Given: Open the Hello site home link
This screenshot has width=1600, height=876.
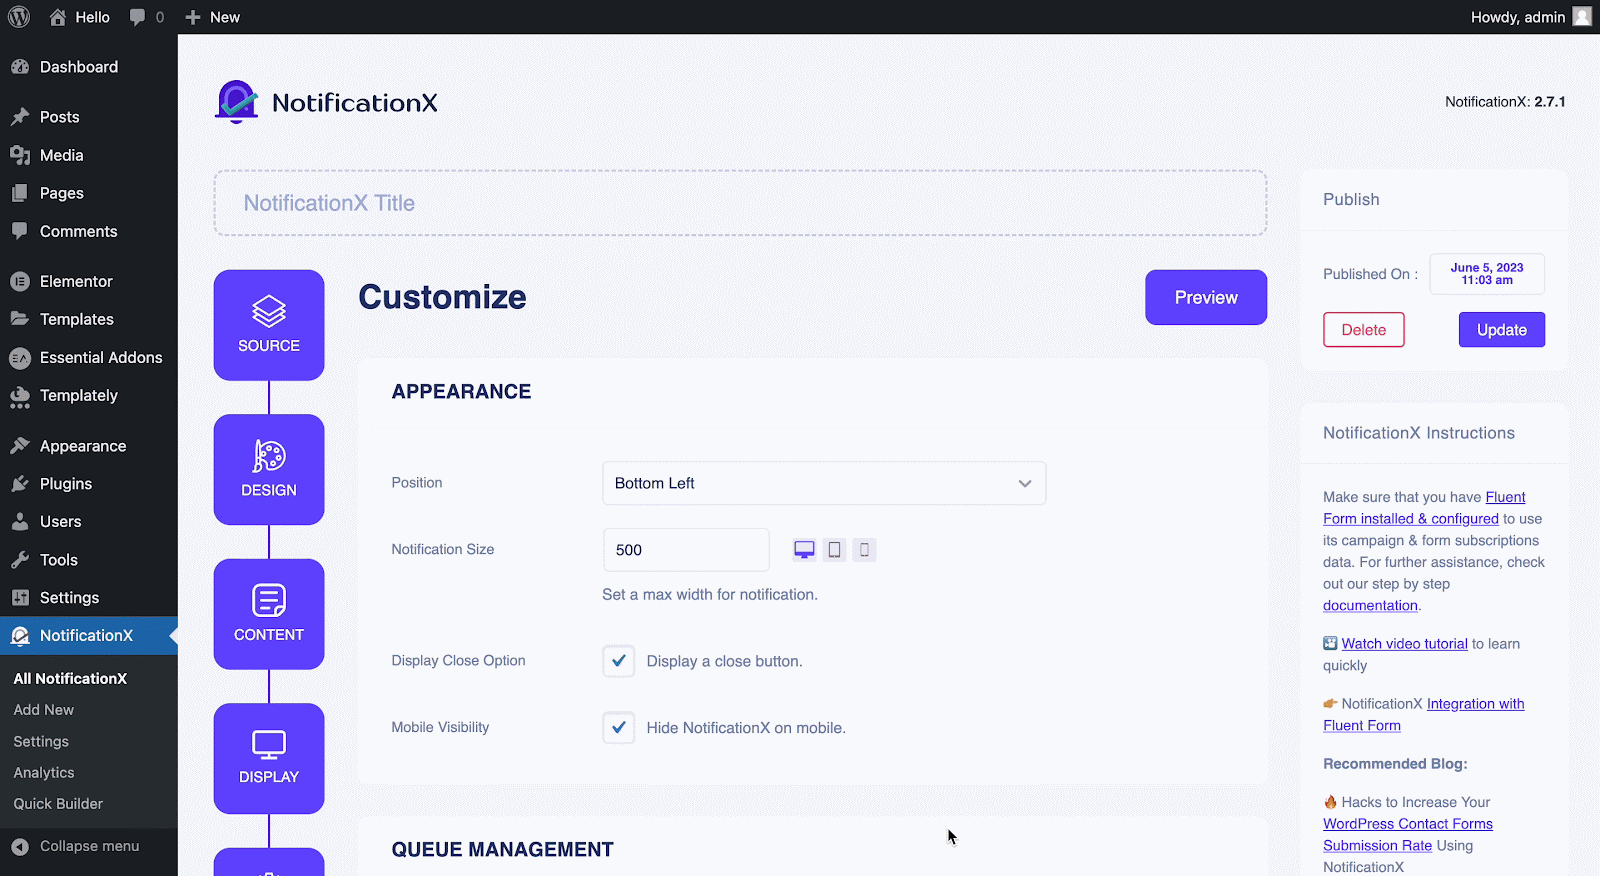Looking at the screenshot, I should click(79, 17).
